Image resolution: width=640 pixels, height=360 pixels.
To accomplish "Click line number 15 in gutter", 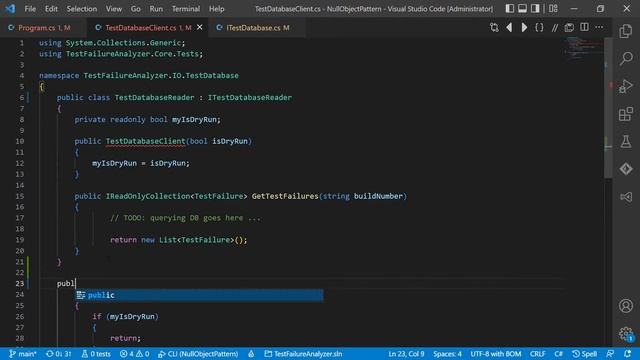I will (20, 196).
